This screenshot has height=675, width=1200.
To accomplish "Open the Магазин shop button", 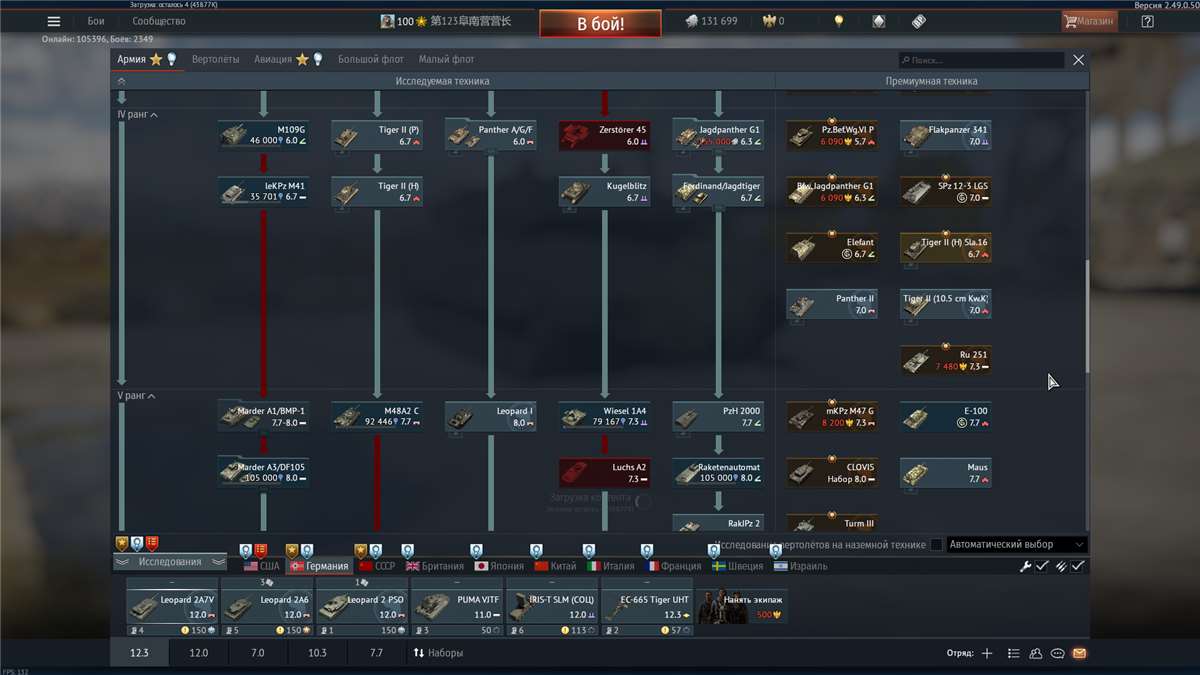I will 1089,21.
